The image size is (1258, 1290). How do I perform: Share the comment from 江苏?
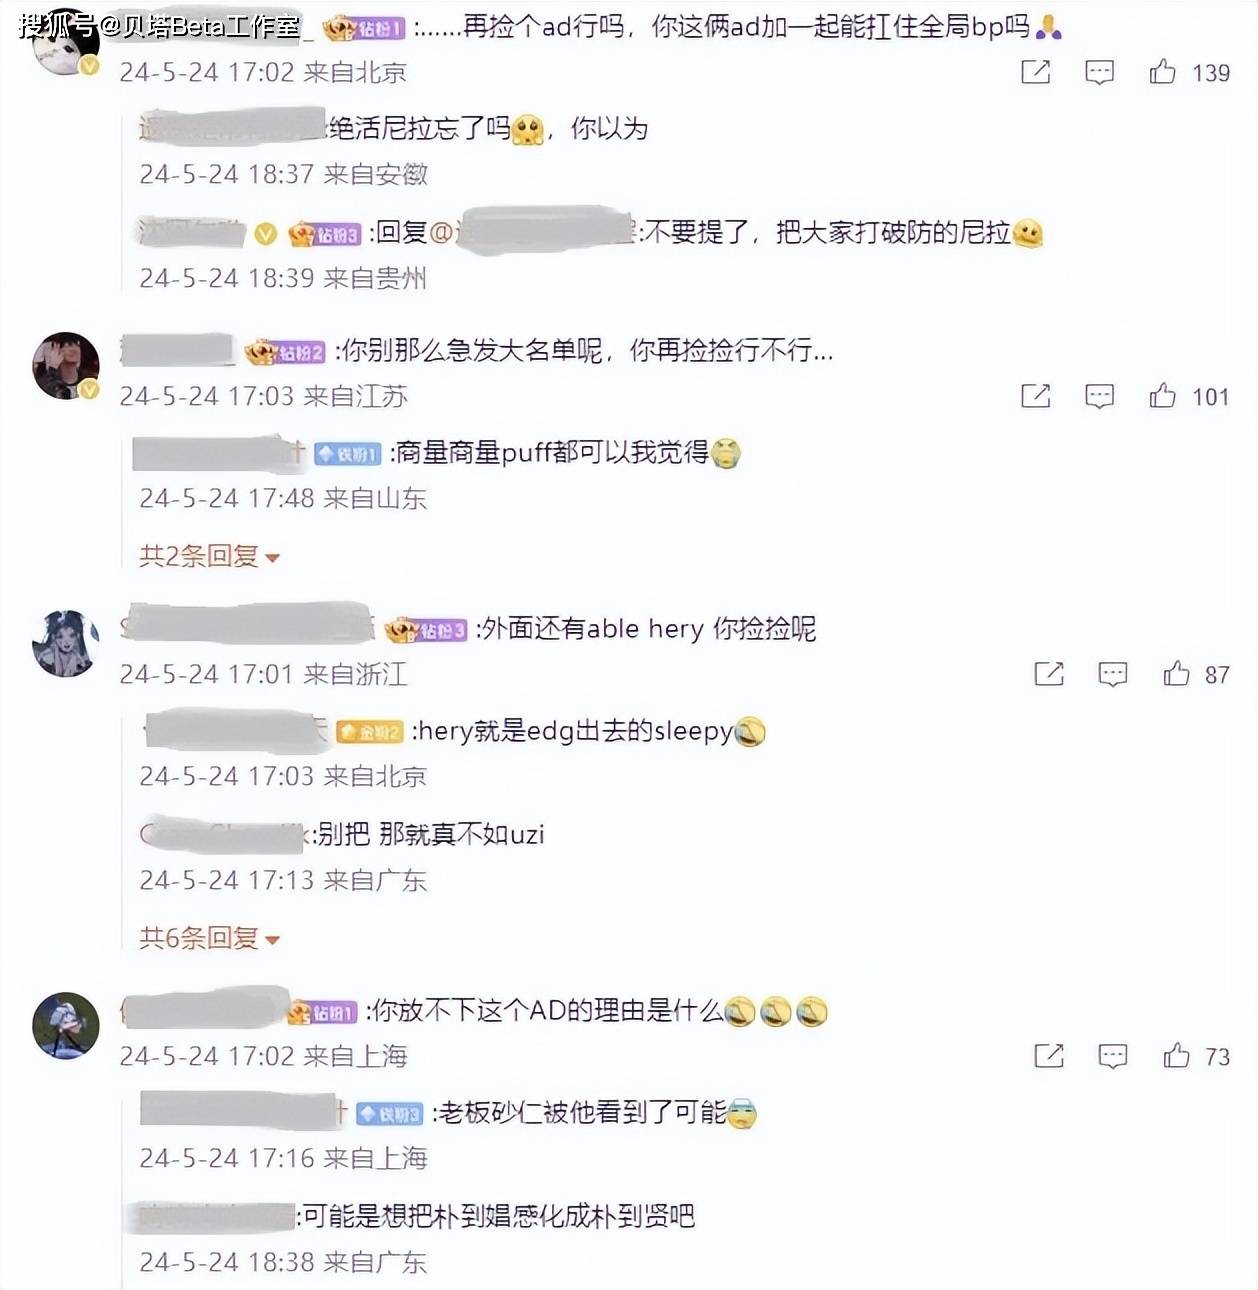(1035, 396)
